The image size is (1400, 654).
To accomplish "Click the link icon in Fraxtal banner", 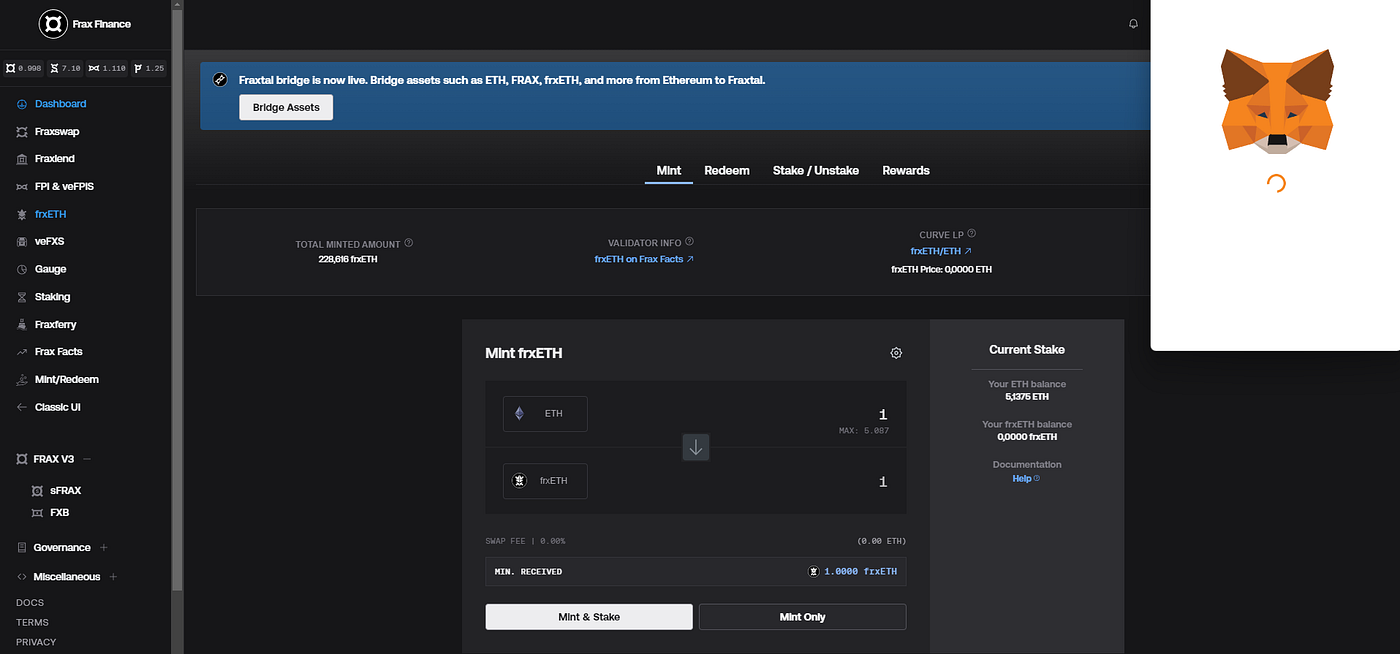I will 220,79.
